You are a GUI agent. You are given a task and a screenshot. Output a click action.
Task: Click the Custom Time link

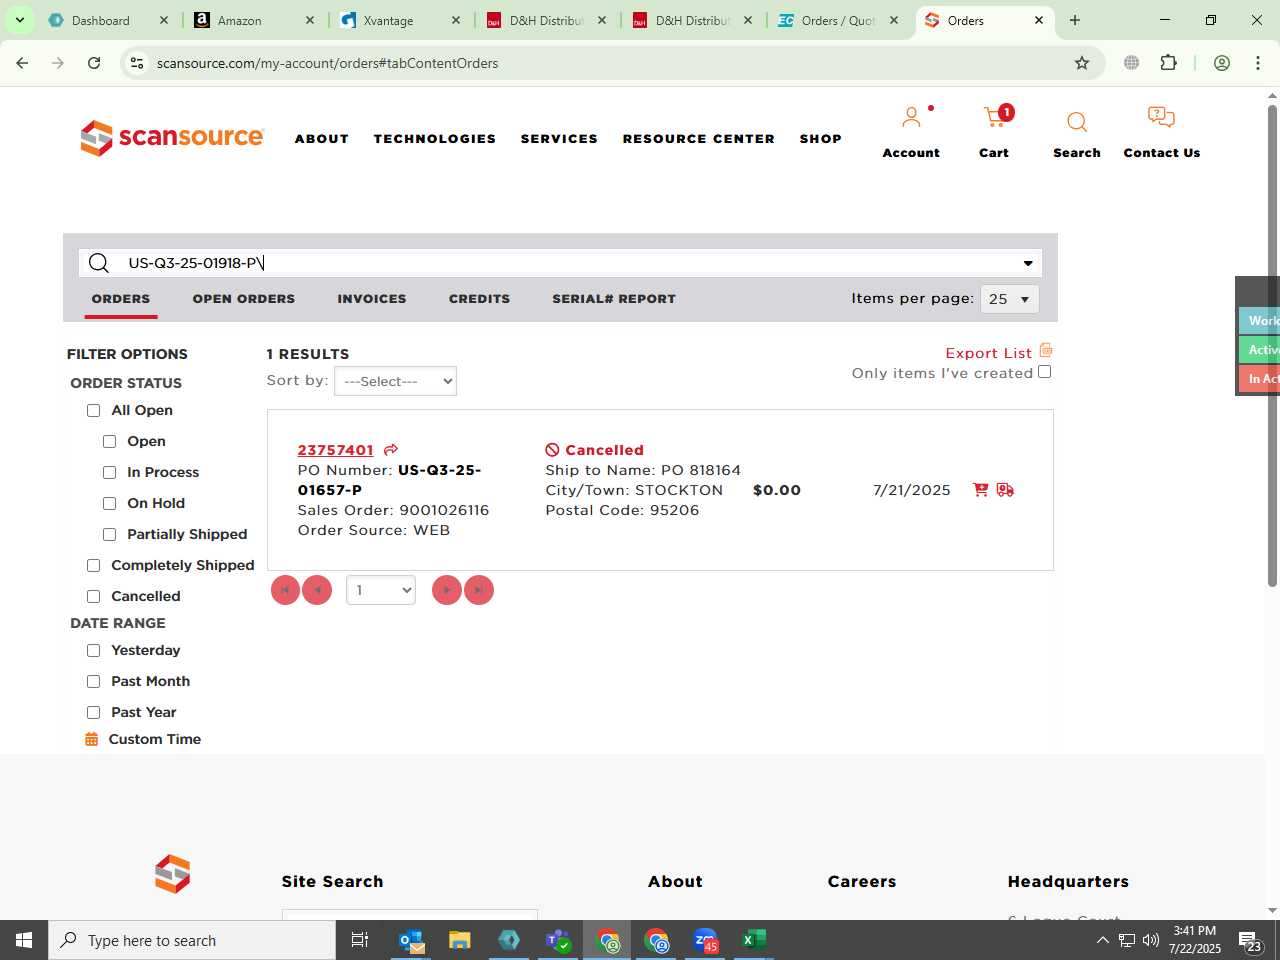pos(155,739)
